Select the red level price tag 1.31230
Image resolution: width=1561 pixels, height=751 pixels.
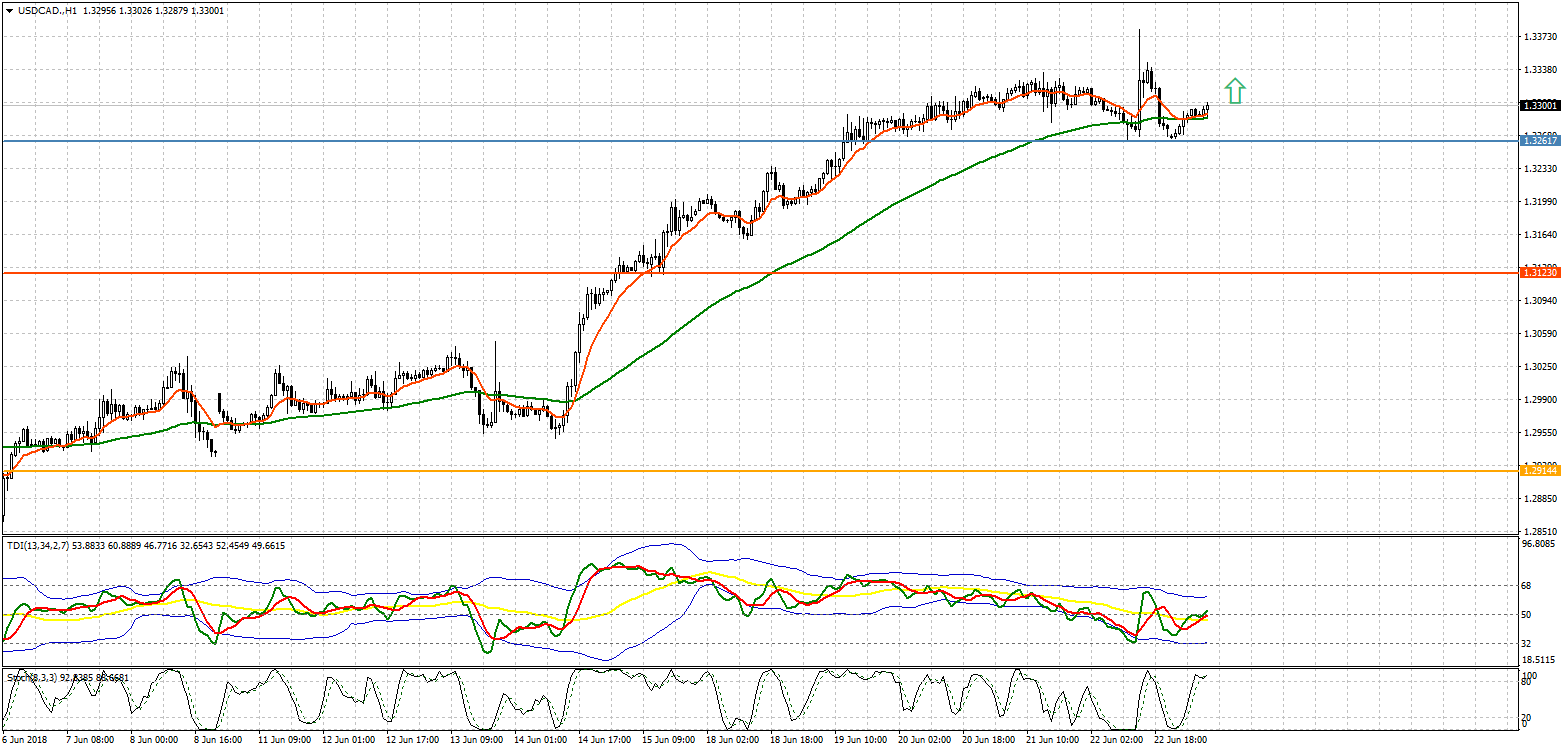tap(1539, 272)
